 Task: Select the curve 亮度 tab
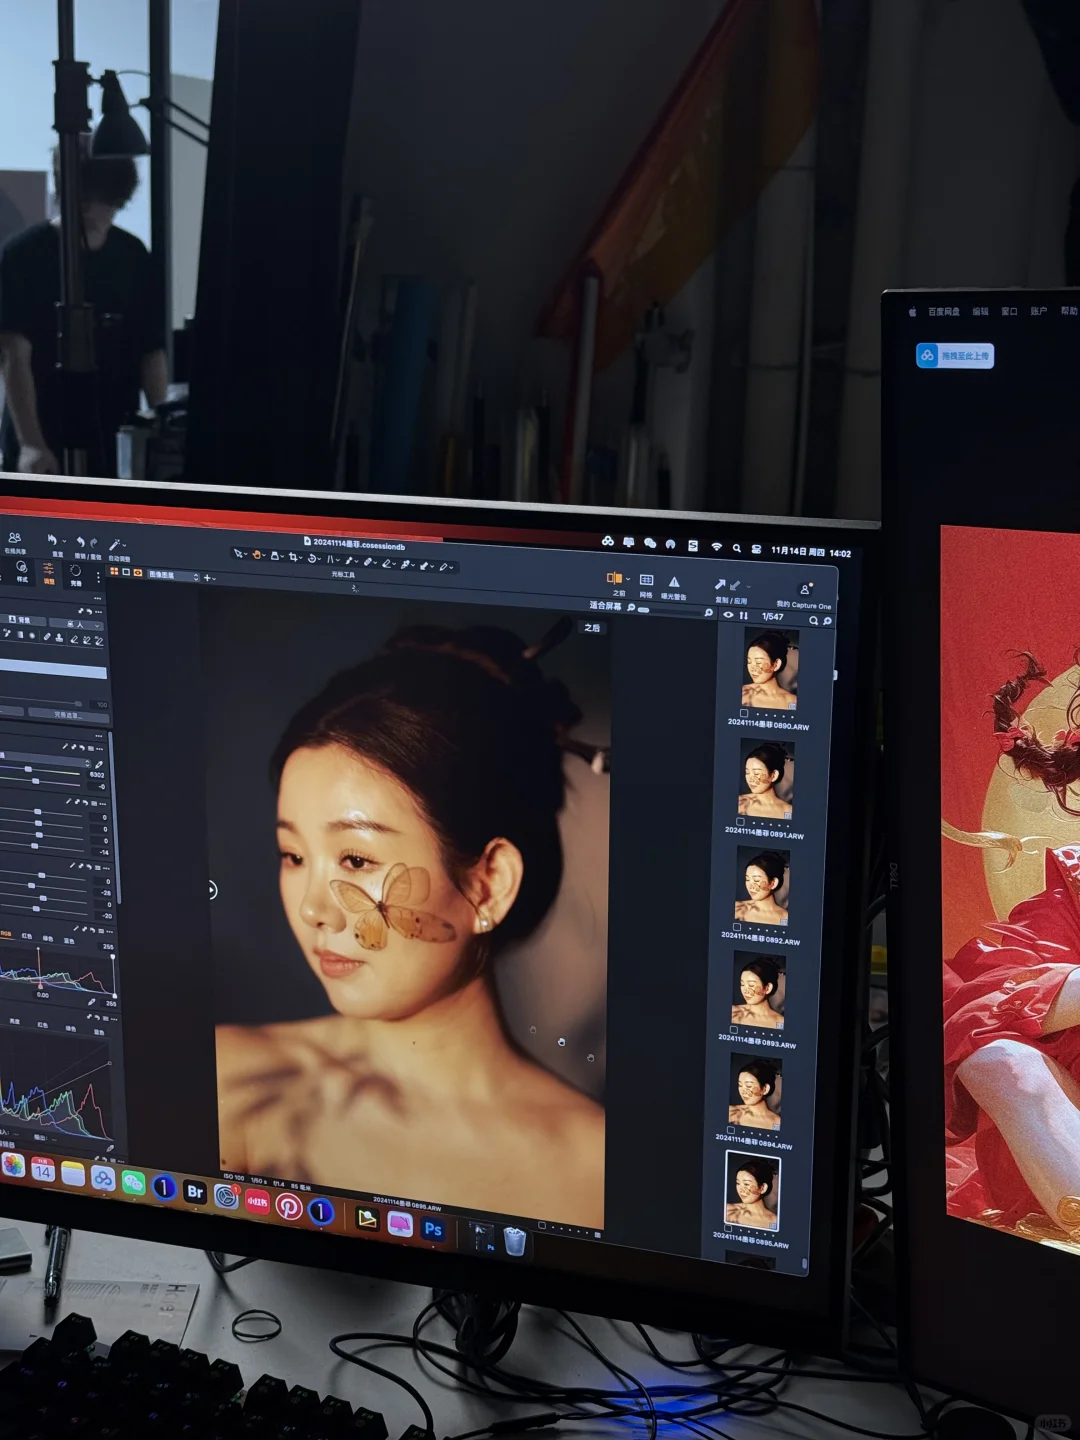tap(14, 1022)
